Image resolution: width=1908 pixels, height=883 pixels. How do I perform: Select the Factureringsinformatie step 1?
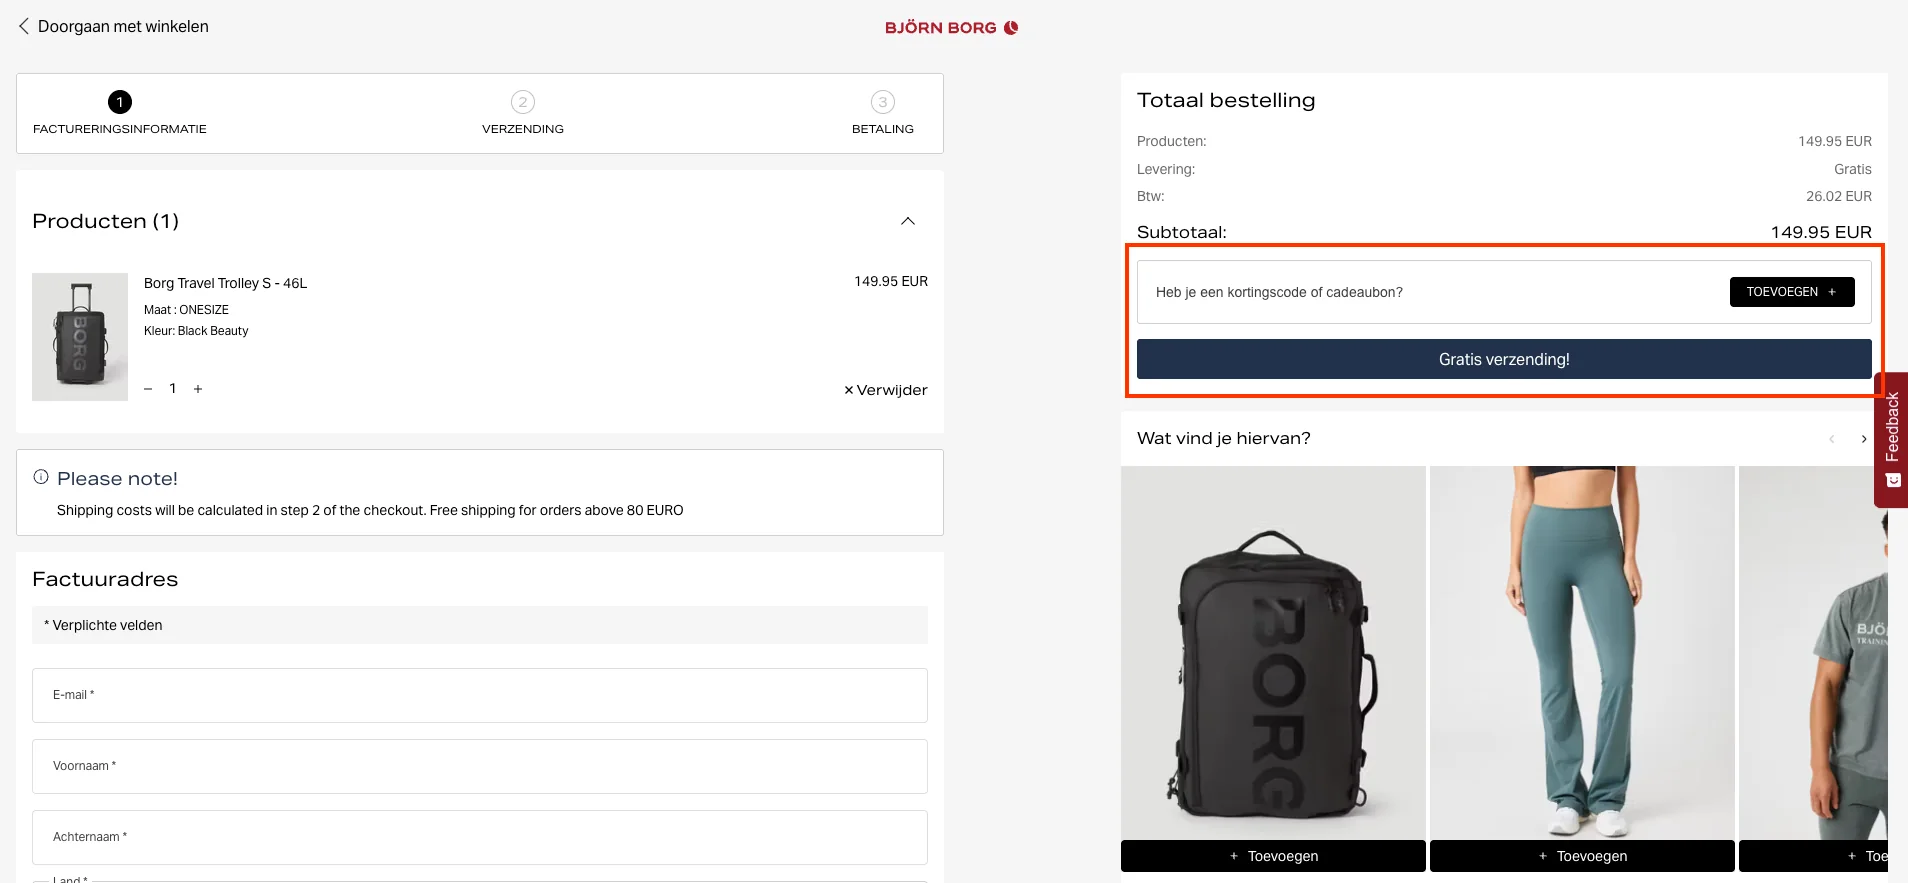click(120, 113)
